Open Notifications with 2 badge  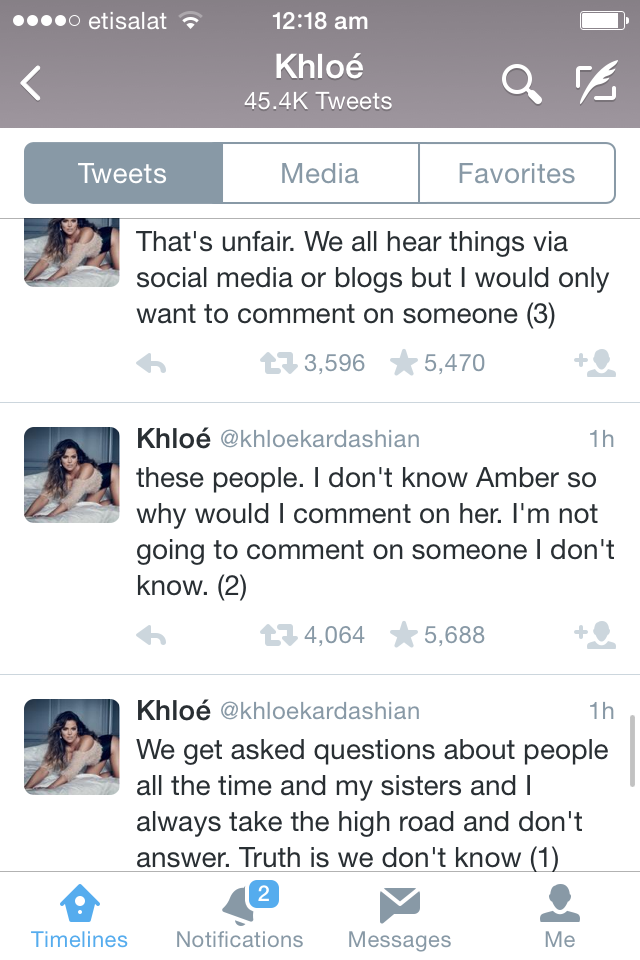tap(239, 918)
